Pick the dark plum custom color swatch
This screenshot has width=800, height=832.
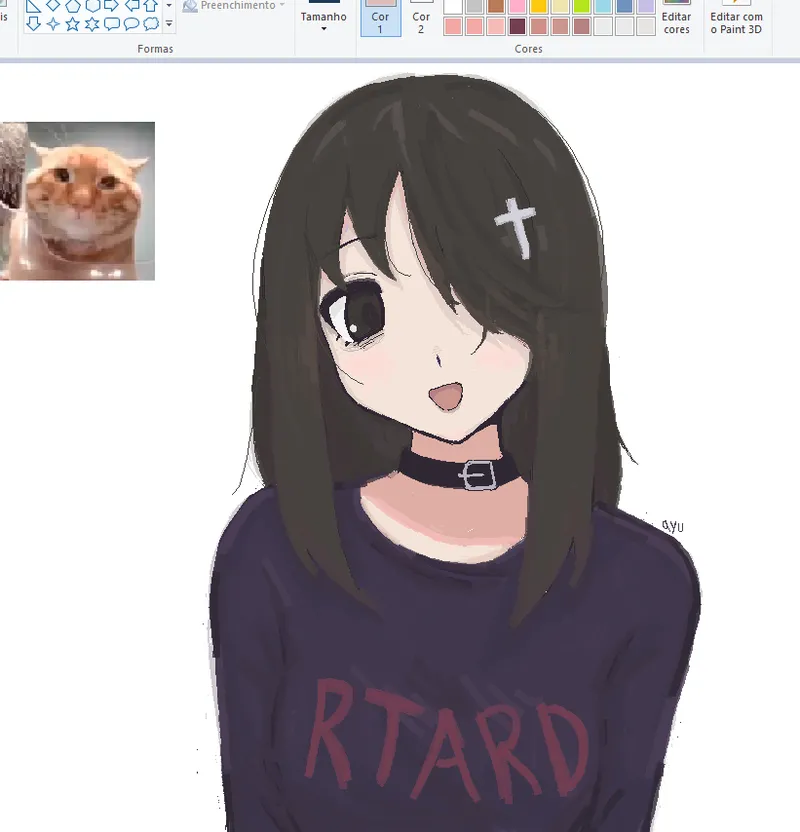pyautogui.click(x=517, y=27)
